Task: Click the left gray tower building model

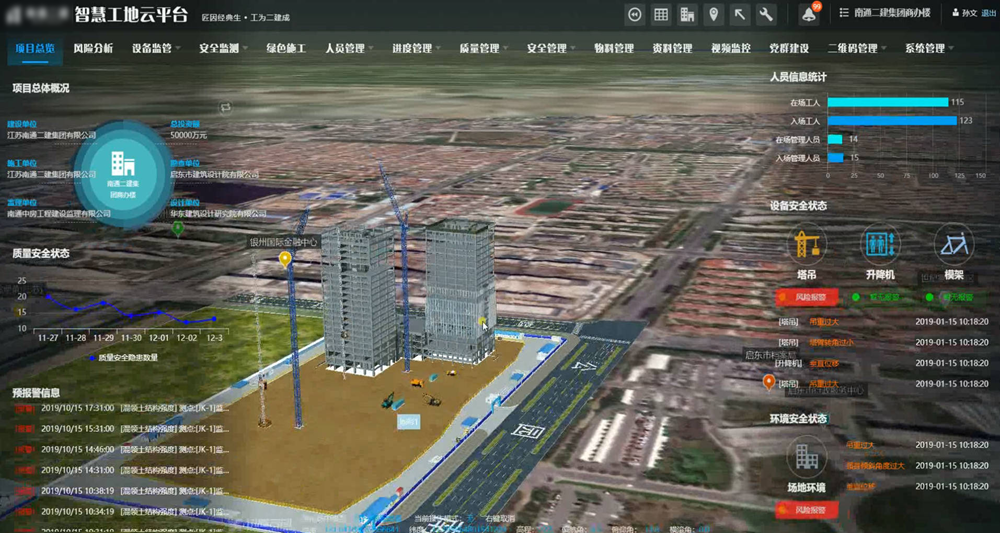Action: point(358,298)
